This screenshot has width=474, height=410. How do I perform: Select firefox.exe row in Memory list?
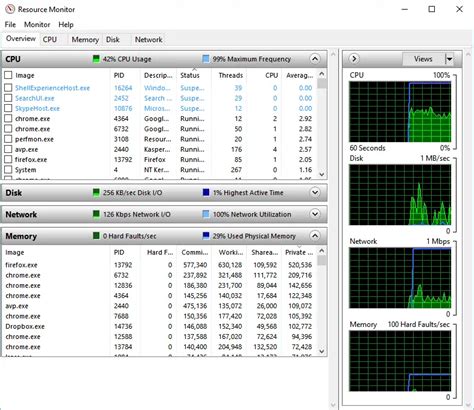[x=159, y=265]
